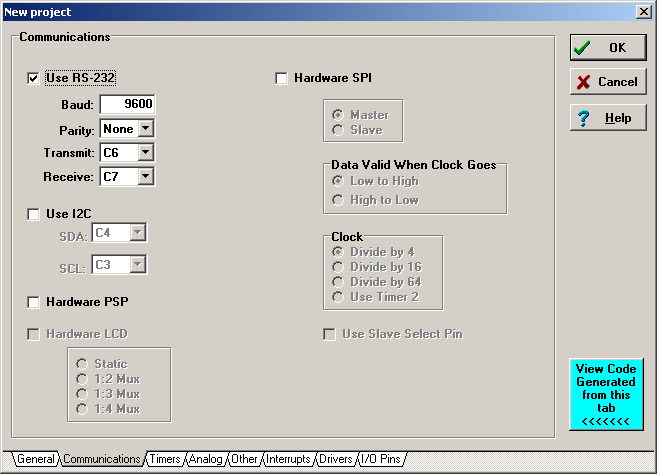Enable the Hardware PSP checkbox
Image resolution: width=657 pixels, height=474 pixels.
click(x=34, y=302)
